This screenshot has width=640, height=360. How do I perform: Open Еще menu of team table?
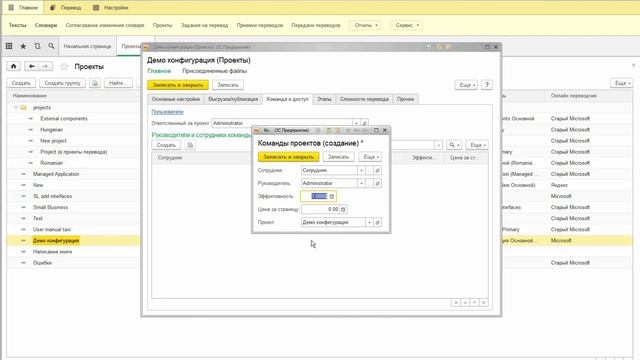pos(477,145)
